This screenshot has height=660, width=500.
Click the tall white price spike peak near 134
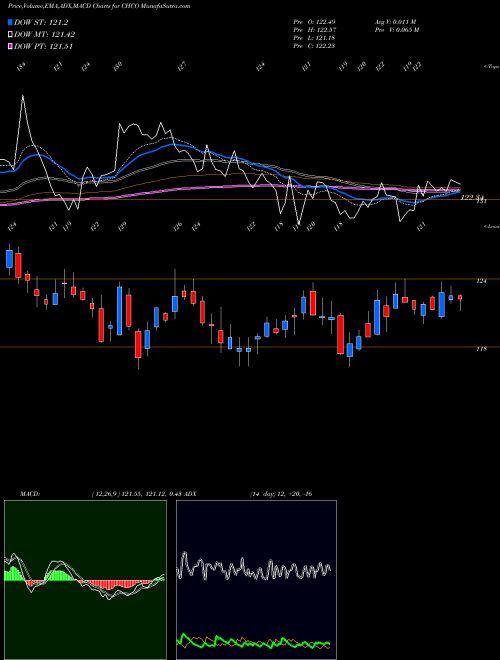[22, 96]
